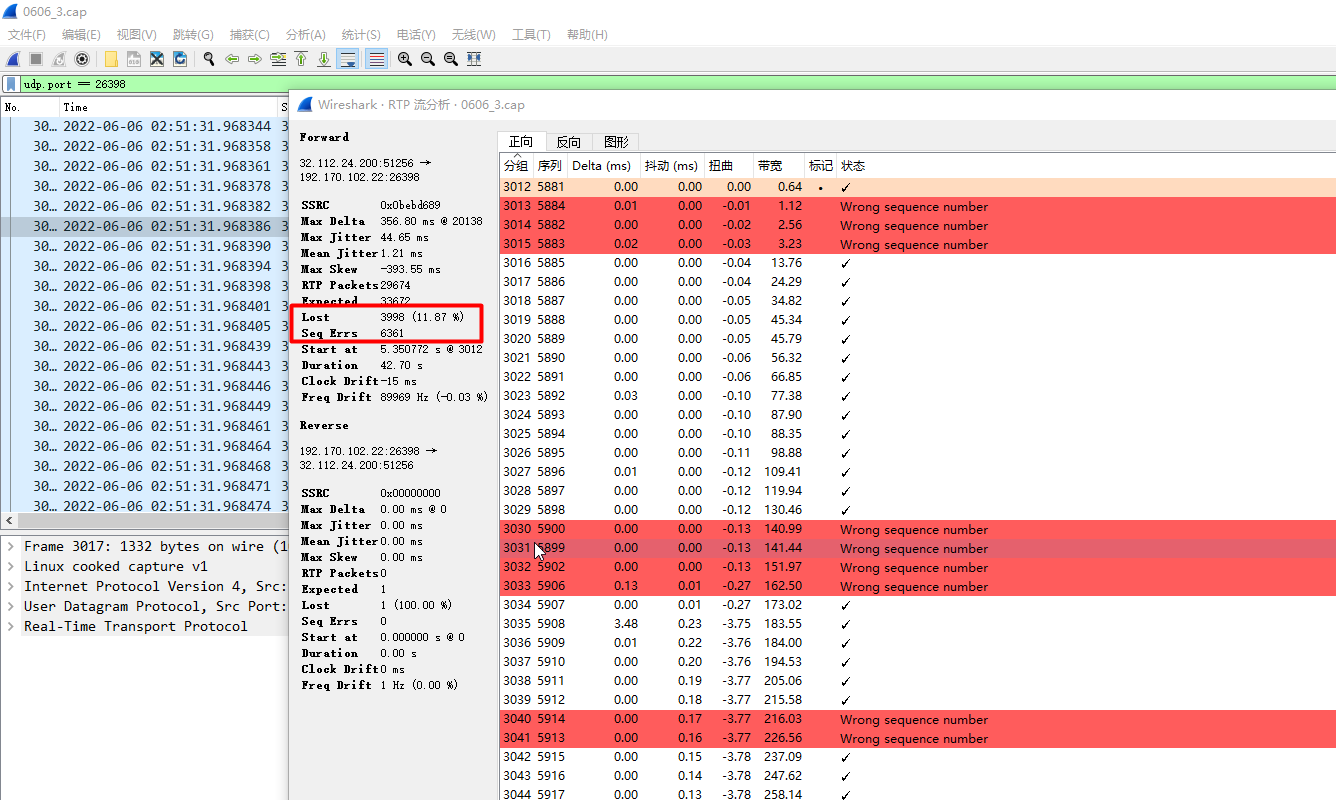Click the open capture file folder icon
Viewport: 1336px width, 800px height.
tap(111, 59)
